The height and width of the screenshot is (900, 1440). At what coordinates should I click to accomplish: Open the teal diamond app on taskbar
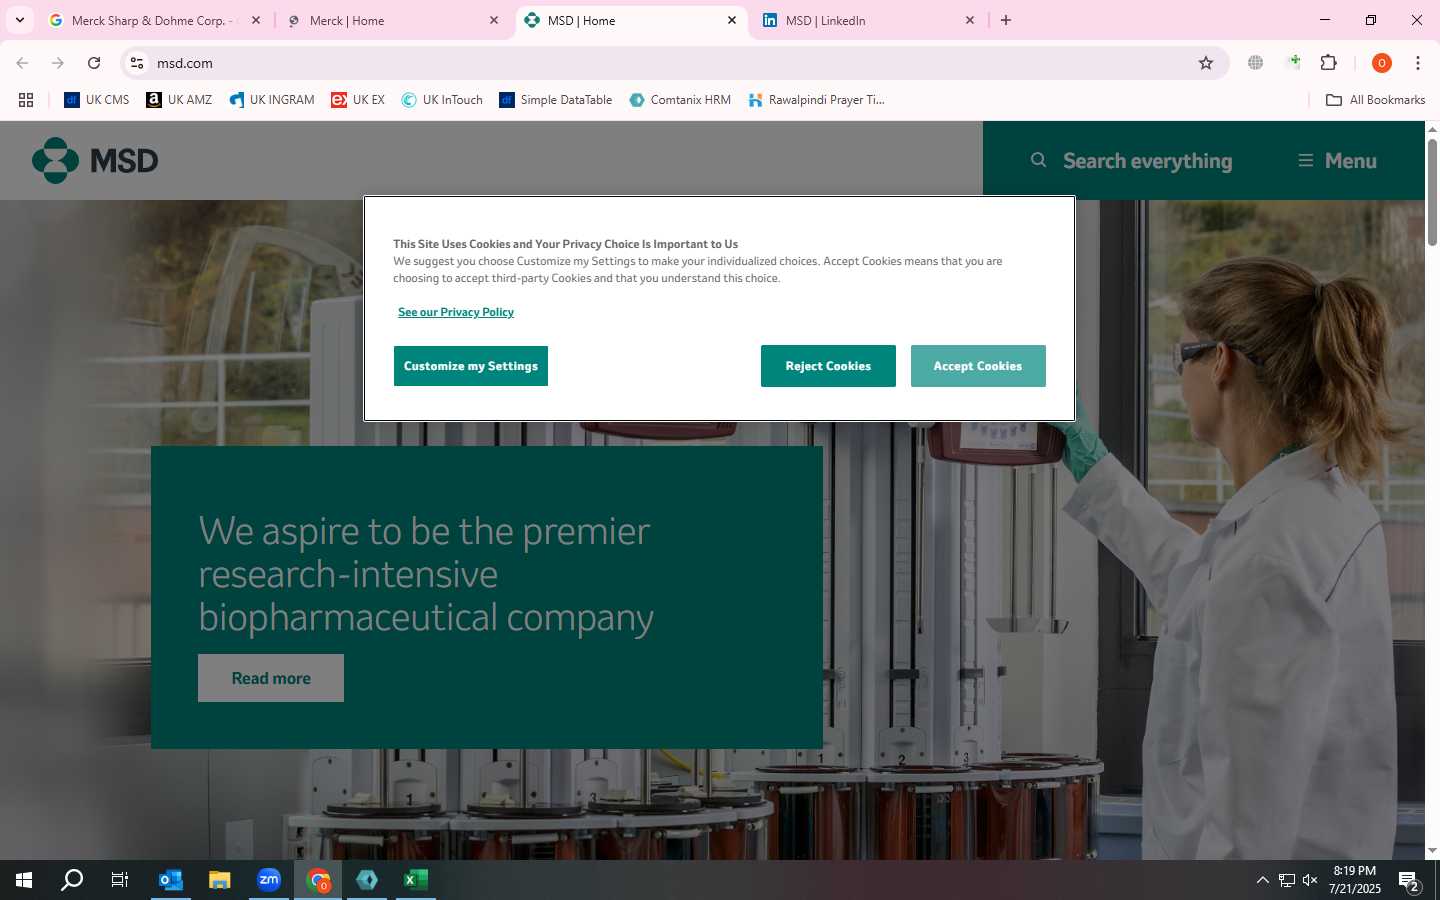click(367, 880)
